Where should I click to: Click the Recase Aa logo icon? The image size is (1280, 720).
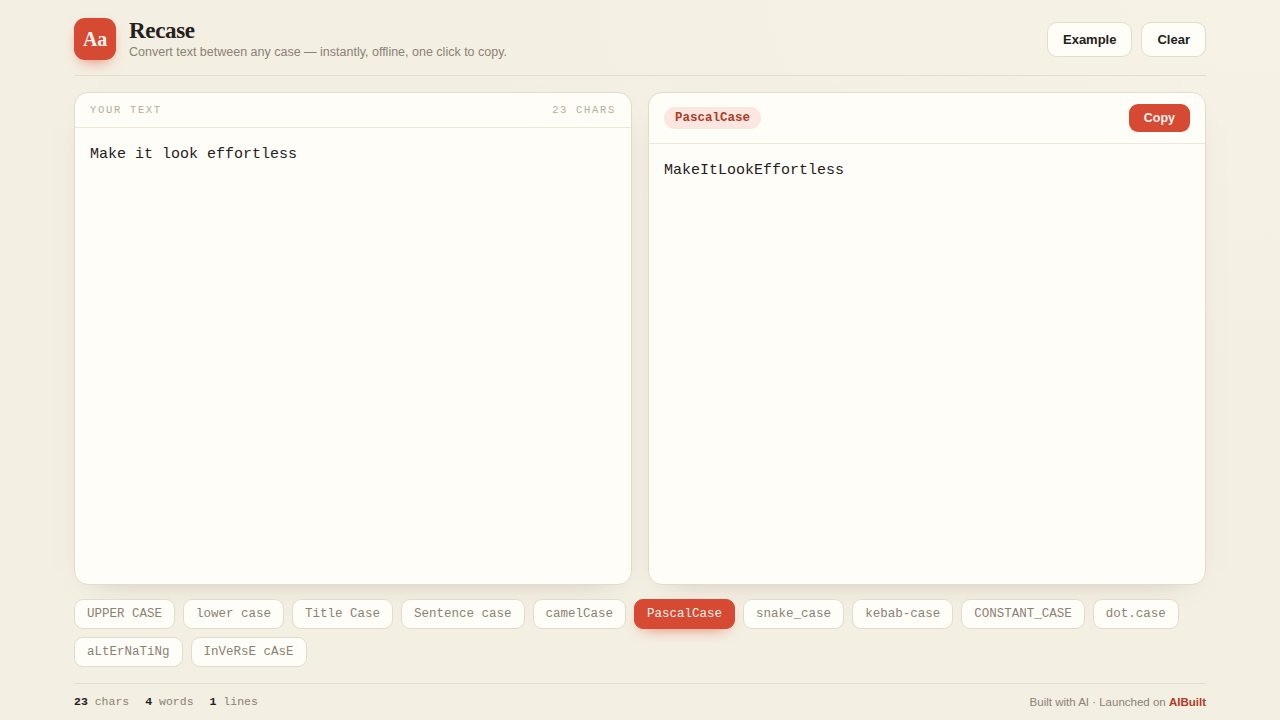(95, 39)
